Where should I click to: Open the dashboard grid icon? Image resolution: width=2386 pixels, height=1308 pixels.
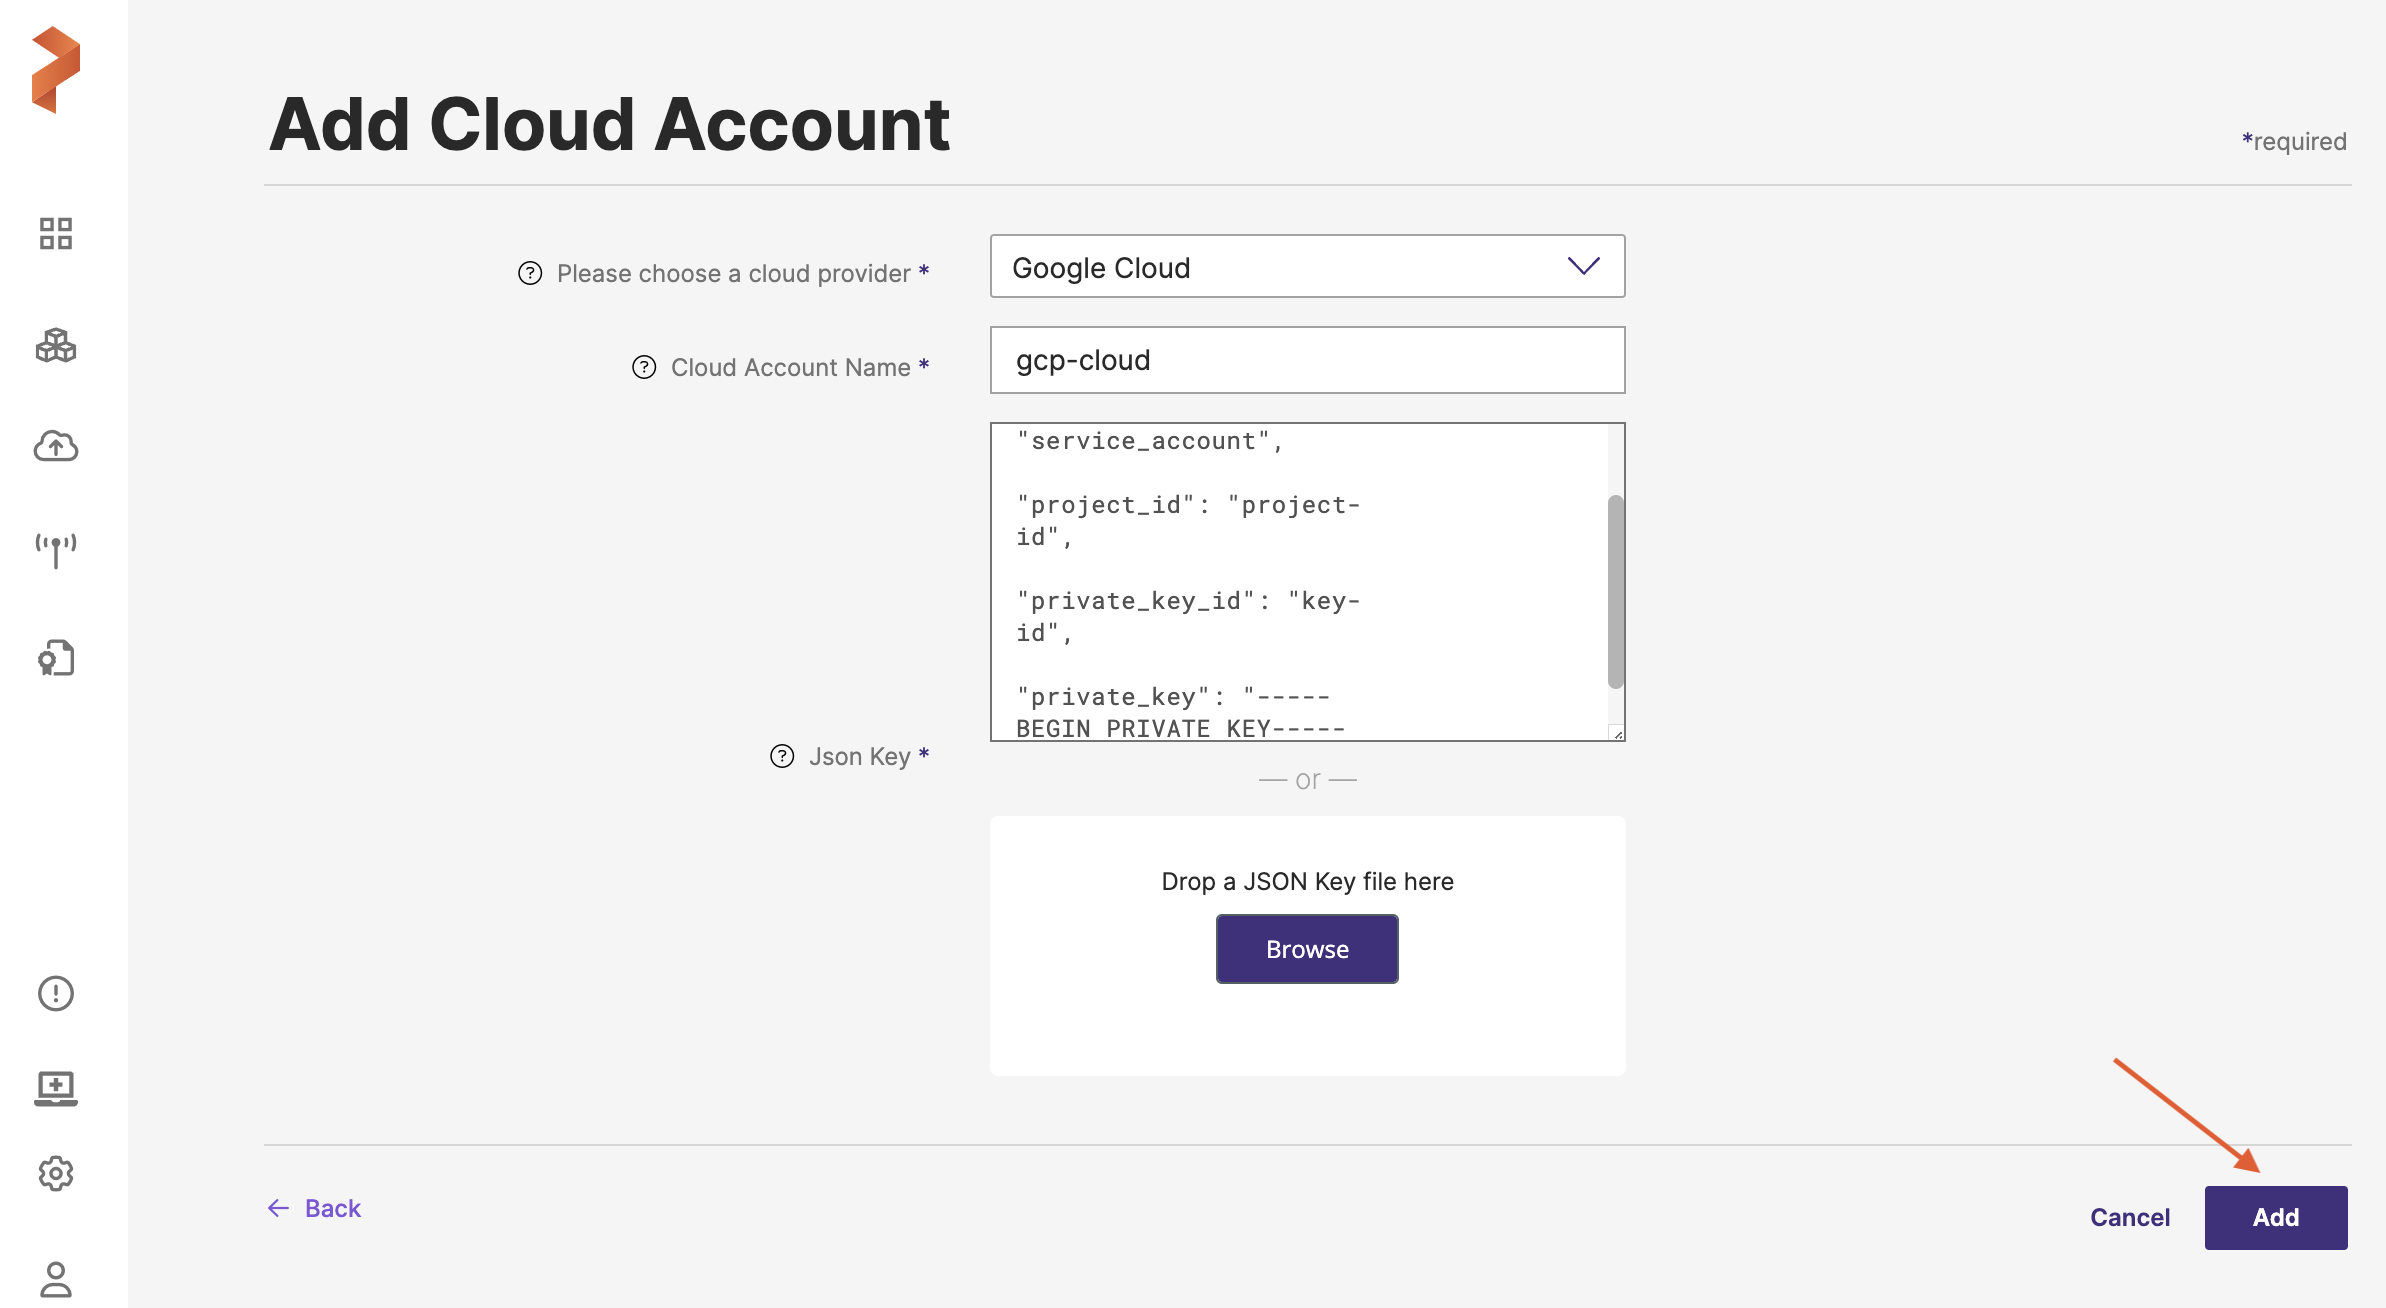pyautogui.click(x=56, y=234)
